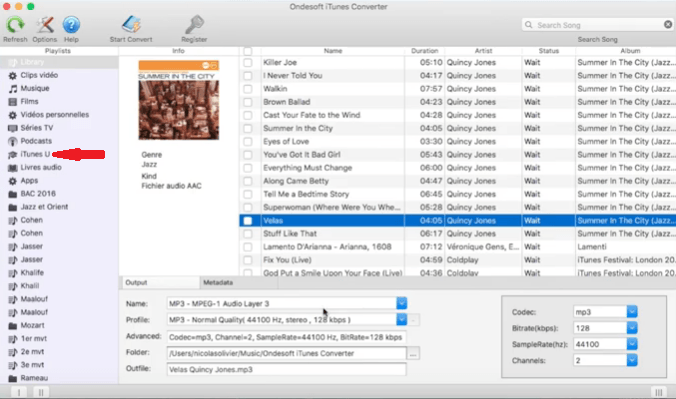The height and width of the screenshot is (399, 676).
Task: Select the Library playlist row
Action: pyautogui.click(x=59, y=62)
